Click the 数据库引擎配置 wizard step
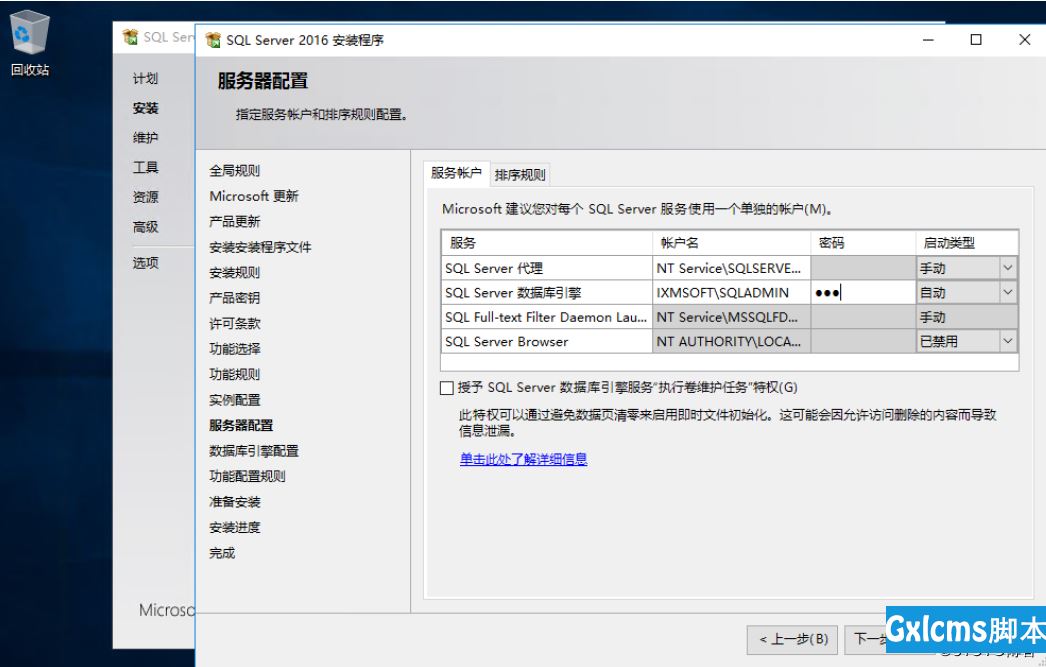Screen dimensions: 1046x667 pyautogui.click(x=253, y=451)
